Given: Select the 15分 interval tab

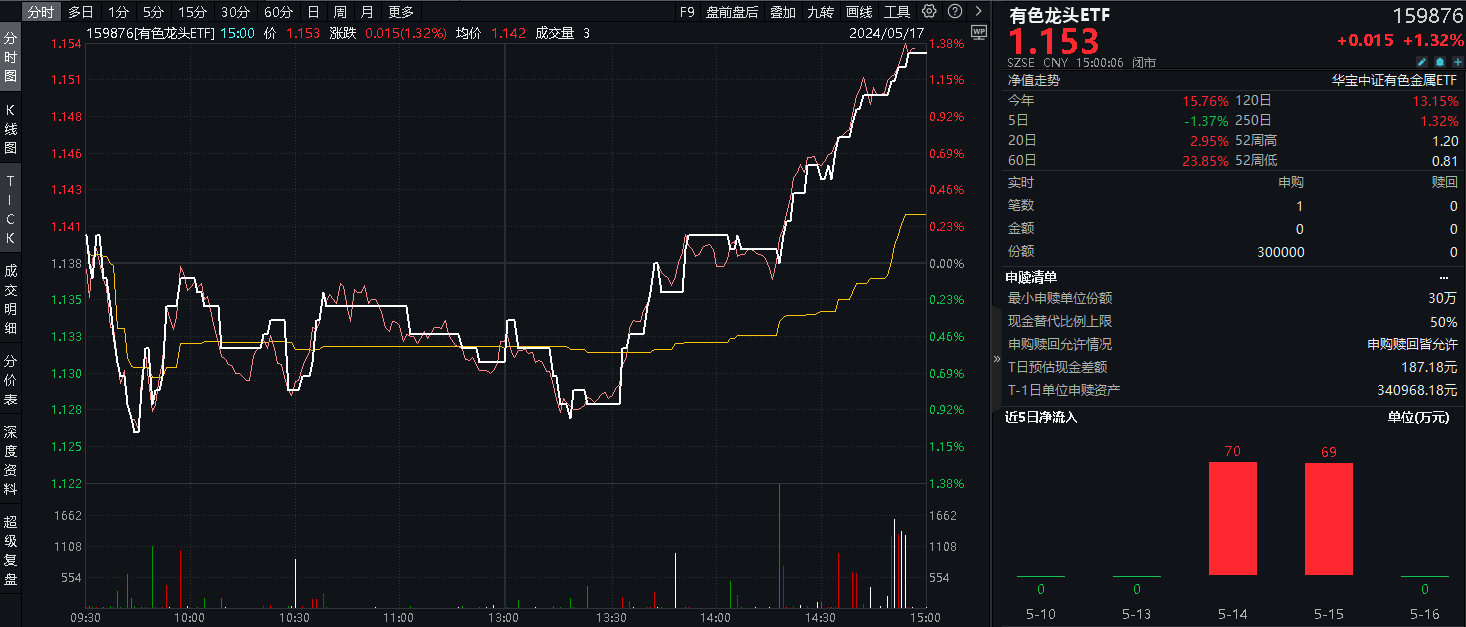Looking at the screenshot, I should (191, 12).
